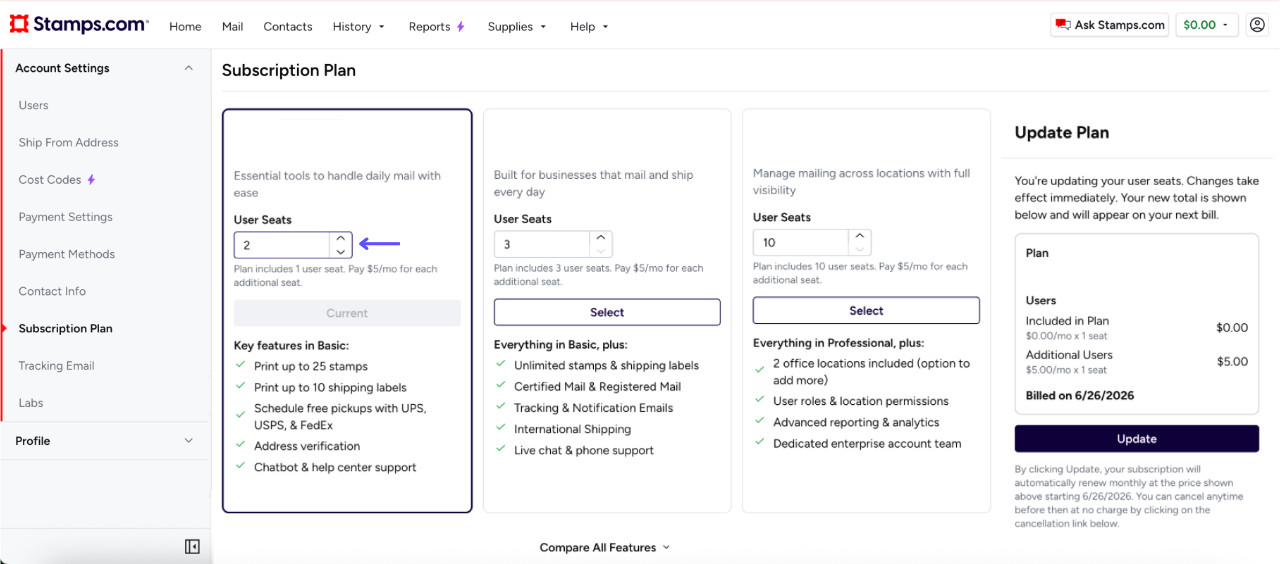Viewport: 1280px width, 564px height.
Task: Click 'Address verification' feature
Action: click(307, 447)
